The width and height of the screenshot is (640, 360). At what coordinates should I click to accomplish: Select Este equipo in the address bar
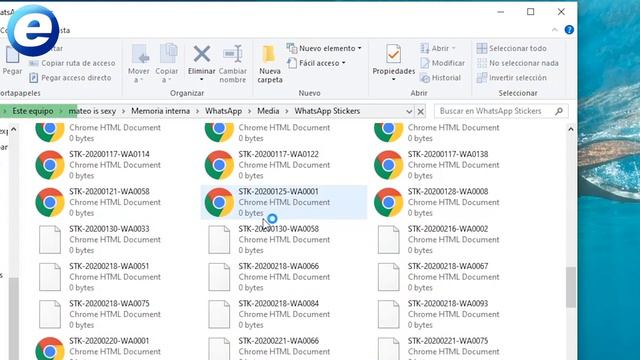33,111
